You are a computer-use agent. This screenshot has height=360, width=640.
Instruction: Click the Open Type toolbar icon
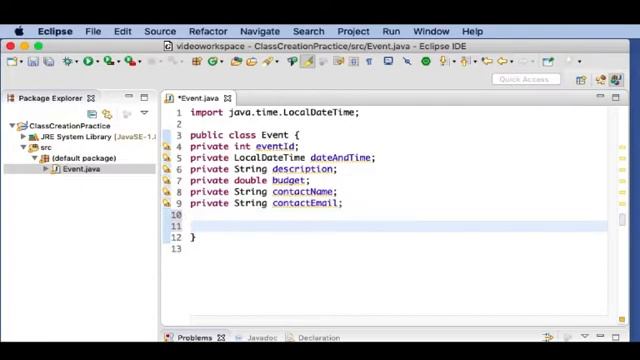click(236, 62)
